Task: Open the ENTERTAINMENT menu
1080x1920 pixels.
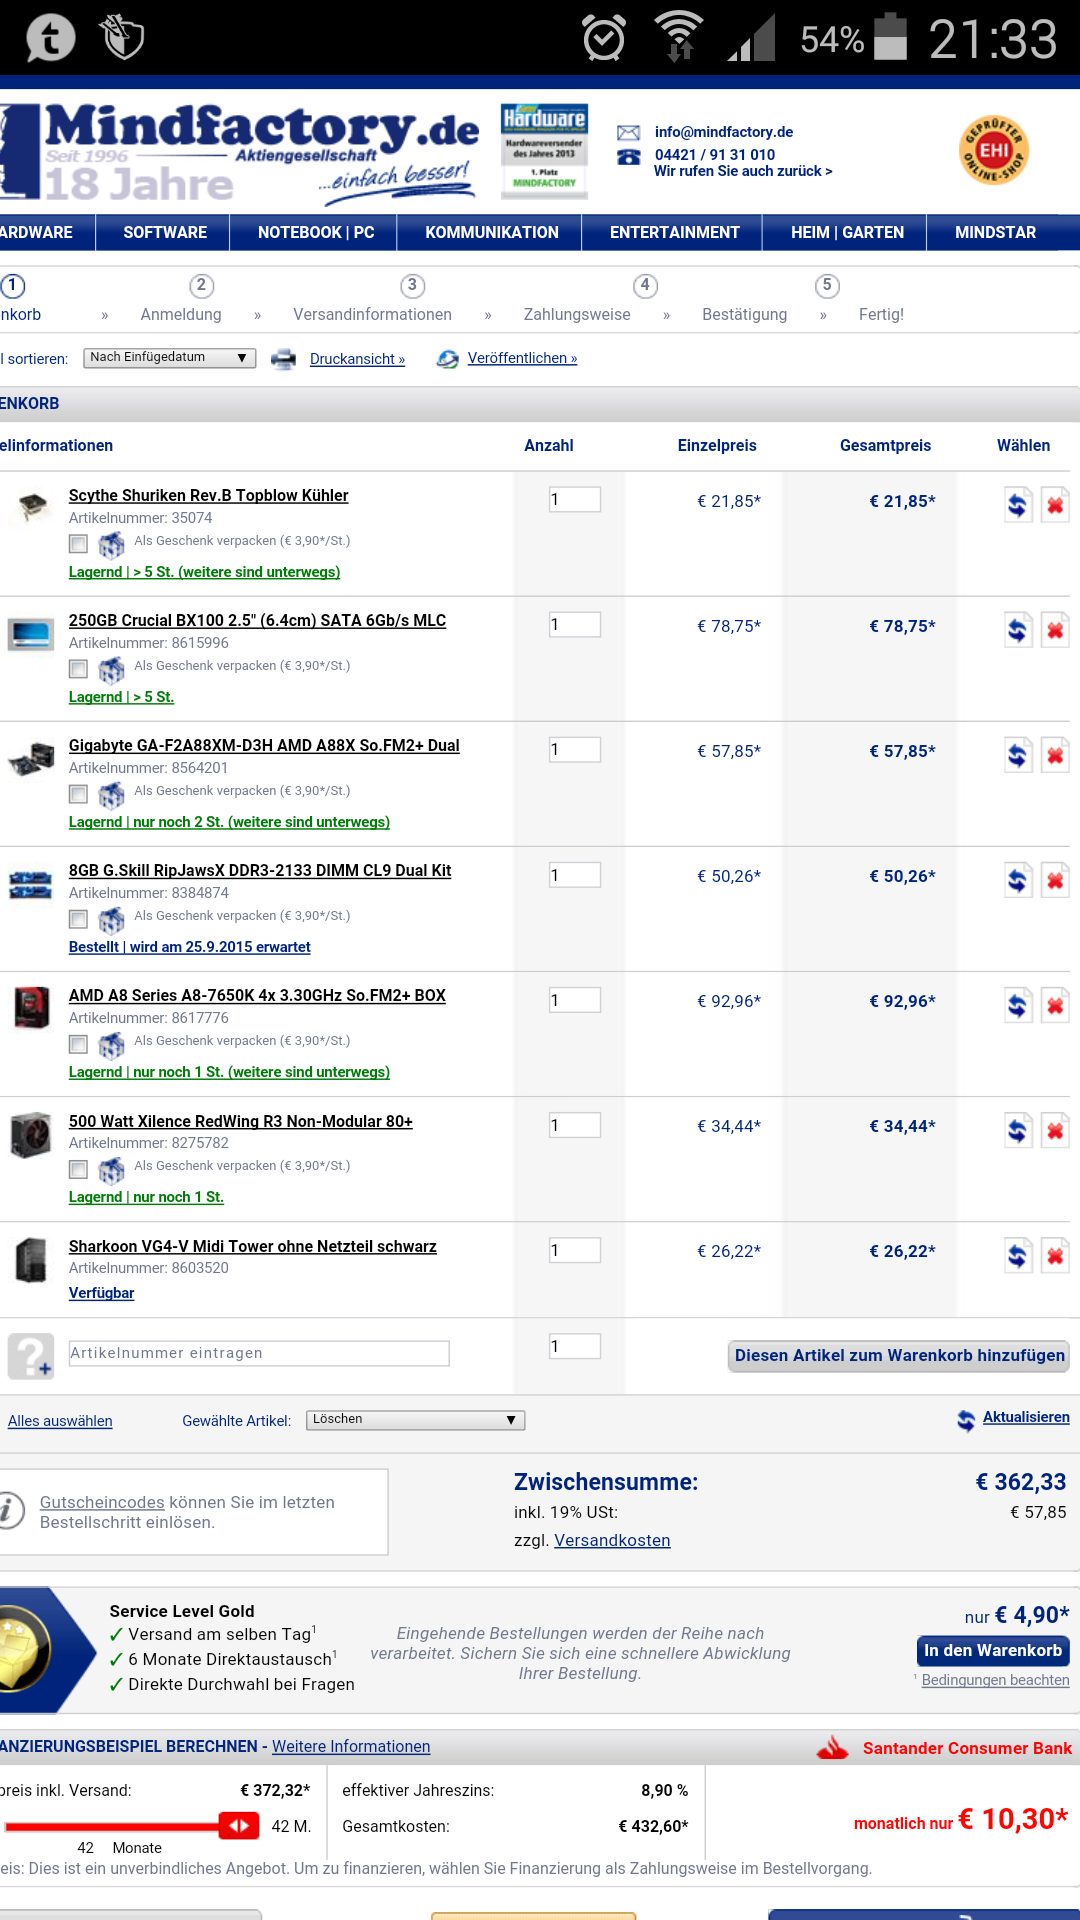Action: 675,232
